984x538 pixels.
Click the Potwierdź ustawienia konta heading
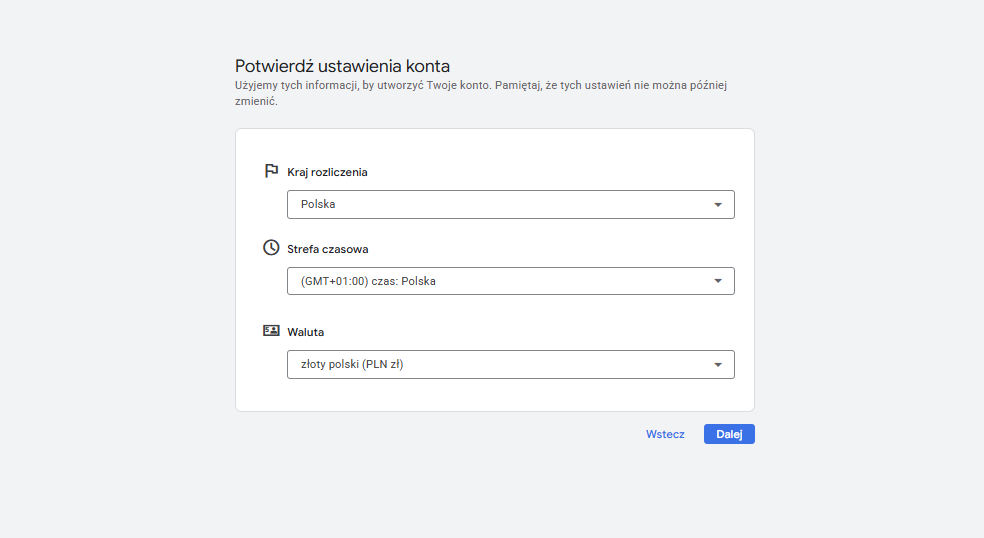tap(342, 67)
